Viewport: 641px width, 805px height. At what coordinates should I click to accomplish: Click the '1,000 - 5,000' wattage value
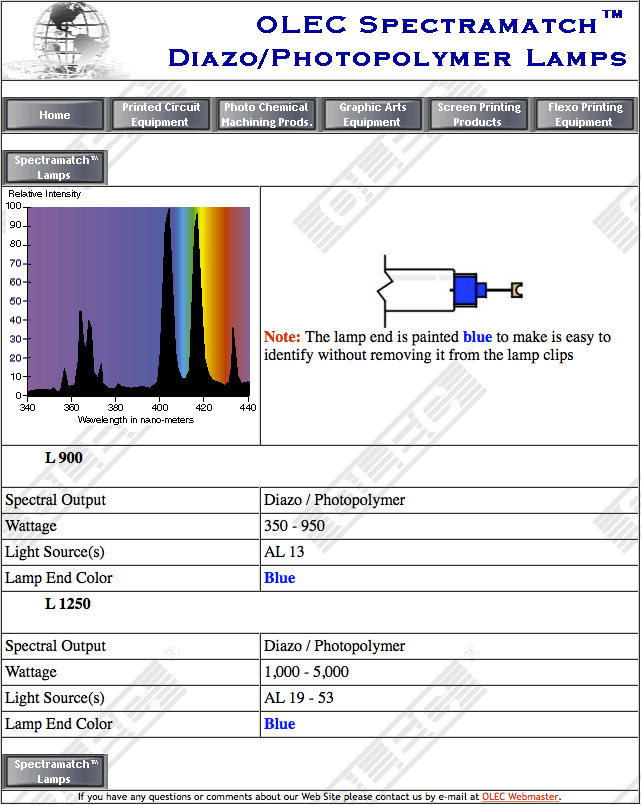[306, 672]
